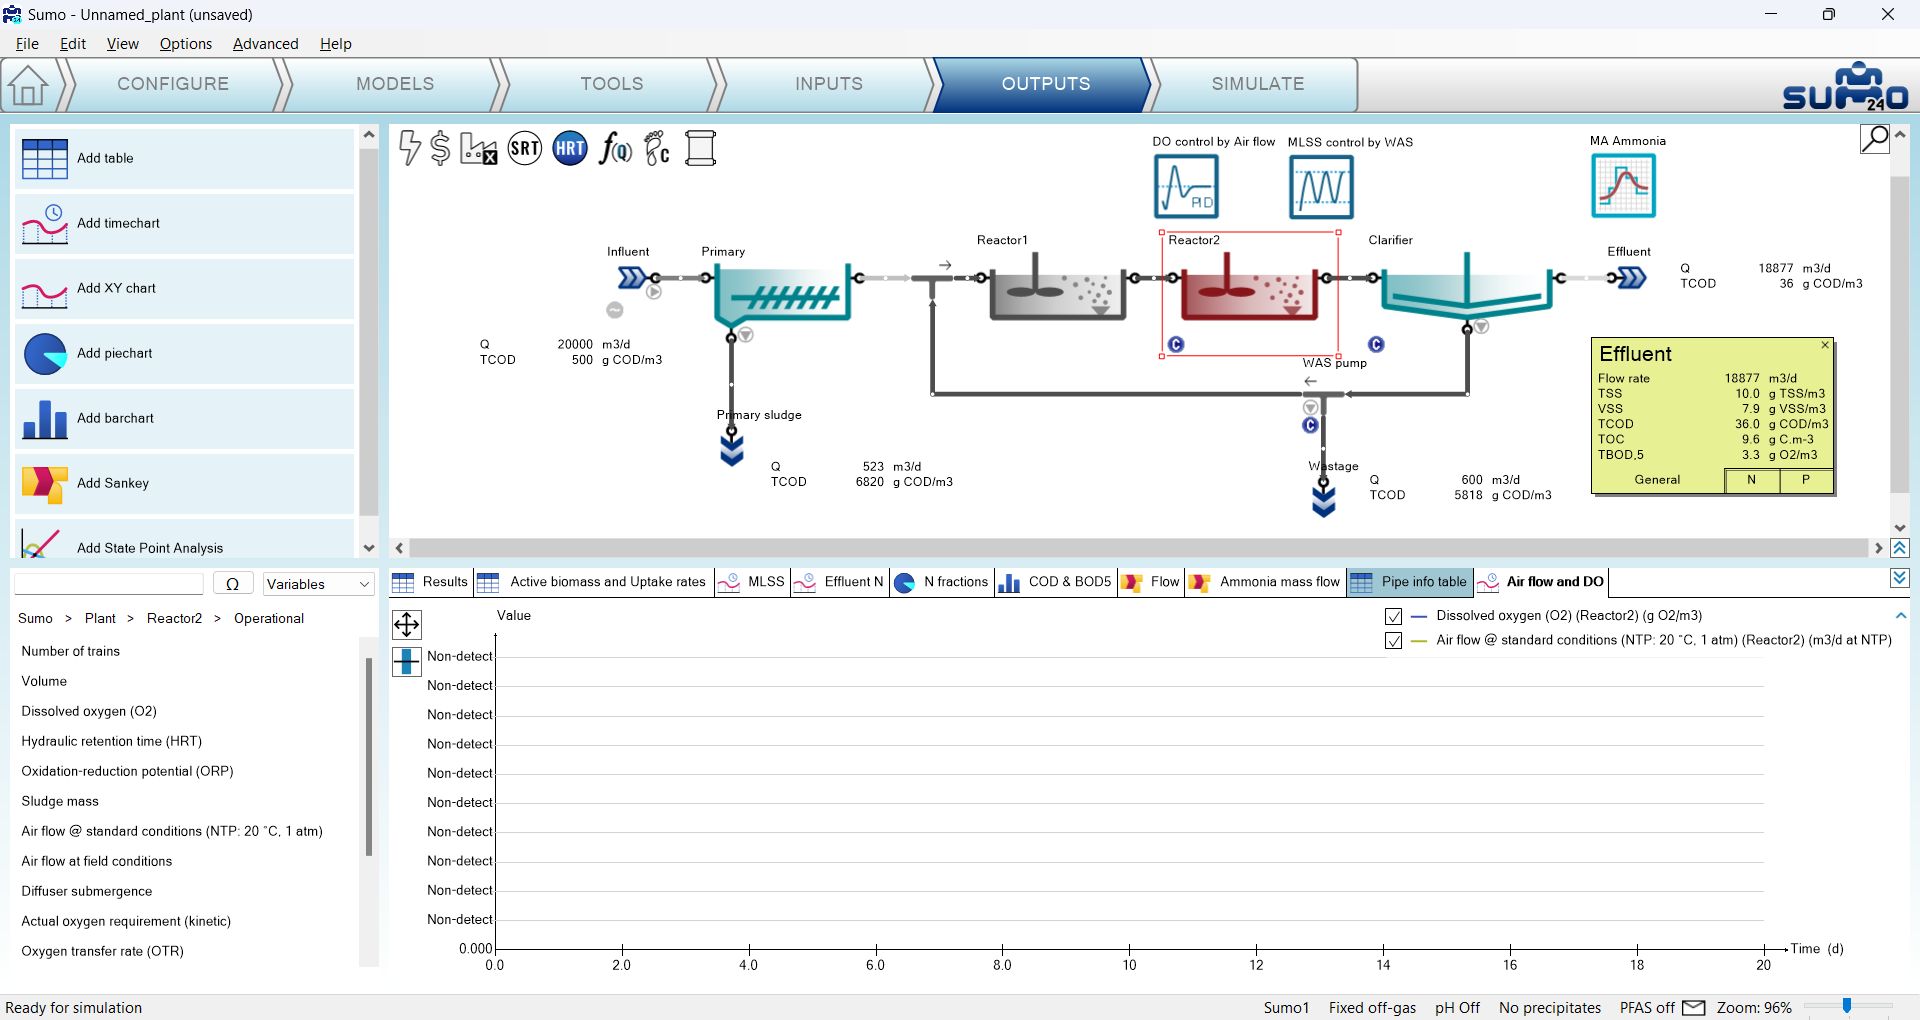Click the Reactor2 breadcrumb item
The image size is (1920, 1020).
(x=174, y=618)
